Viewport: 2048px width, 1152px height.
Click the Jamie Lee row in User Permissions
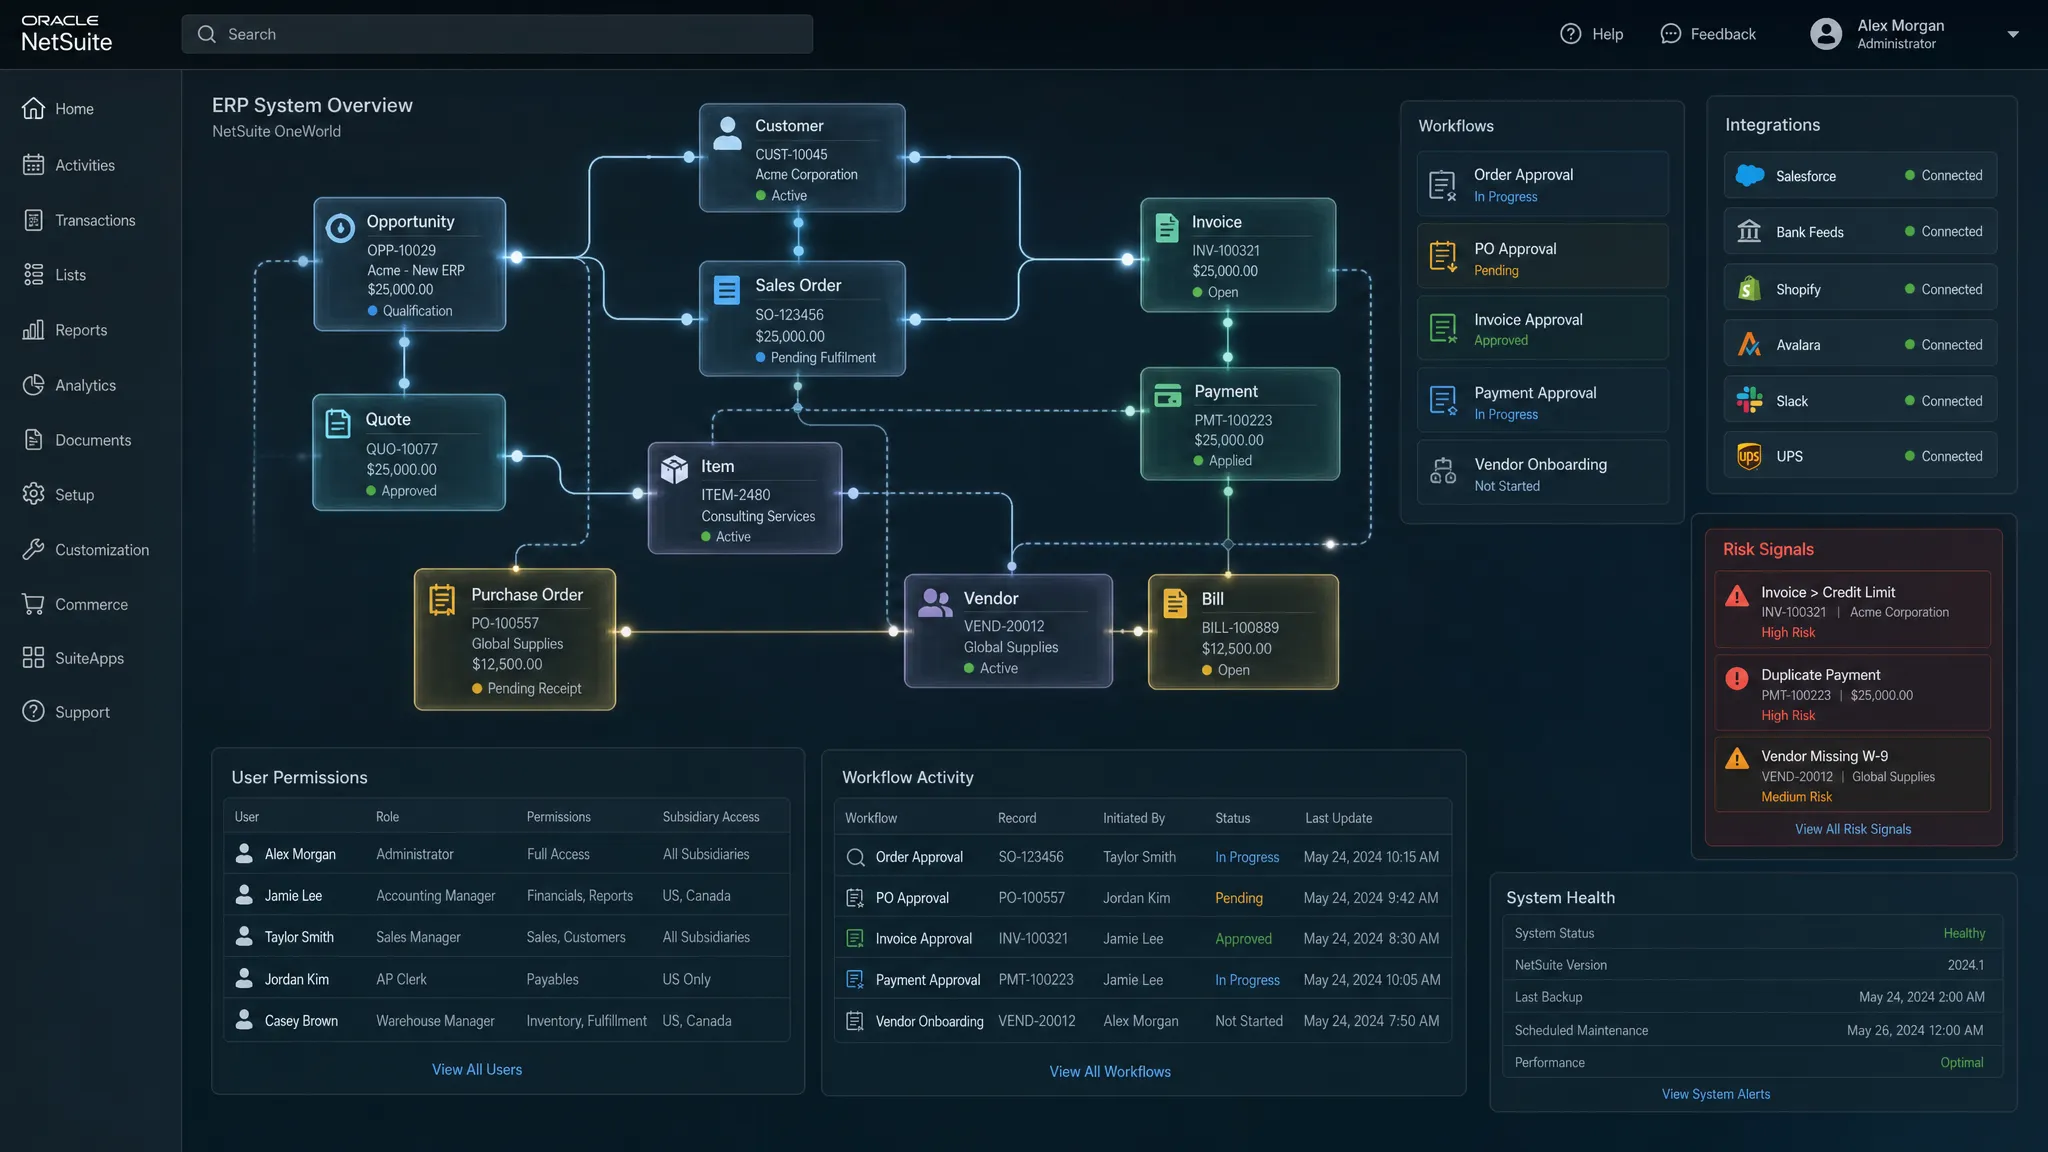coord(507,895)
